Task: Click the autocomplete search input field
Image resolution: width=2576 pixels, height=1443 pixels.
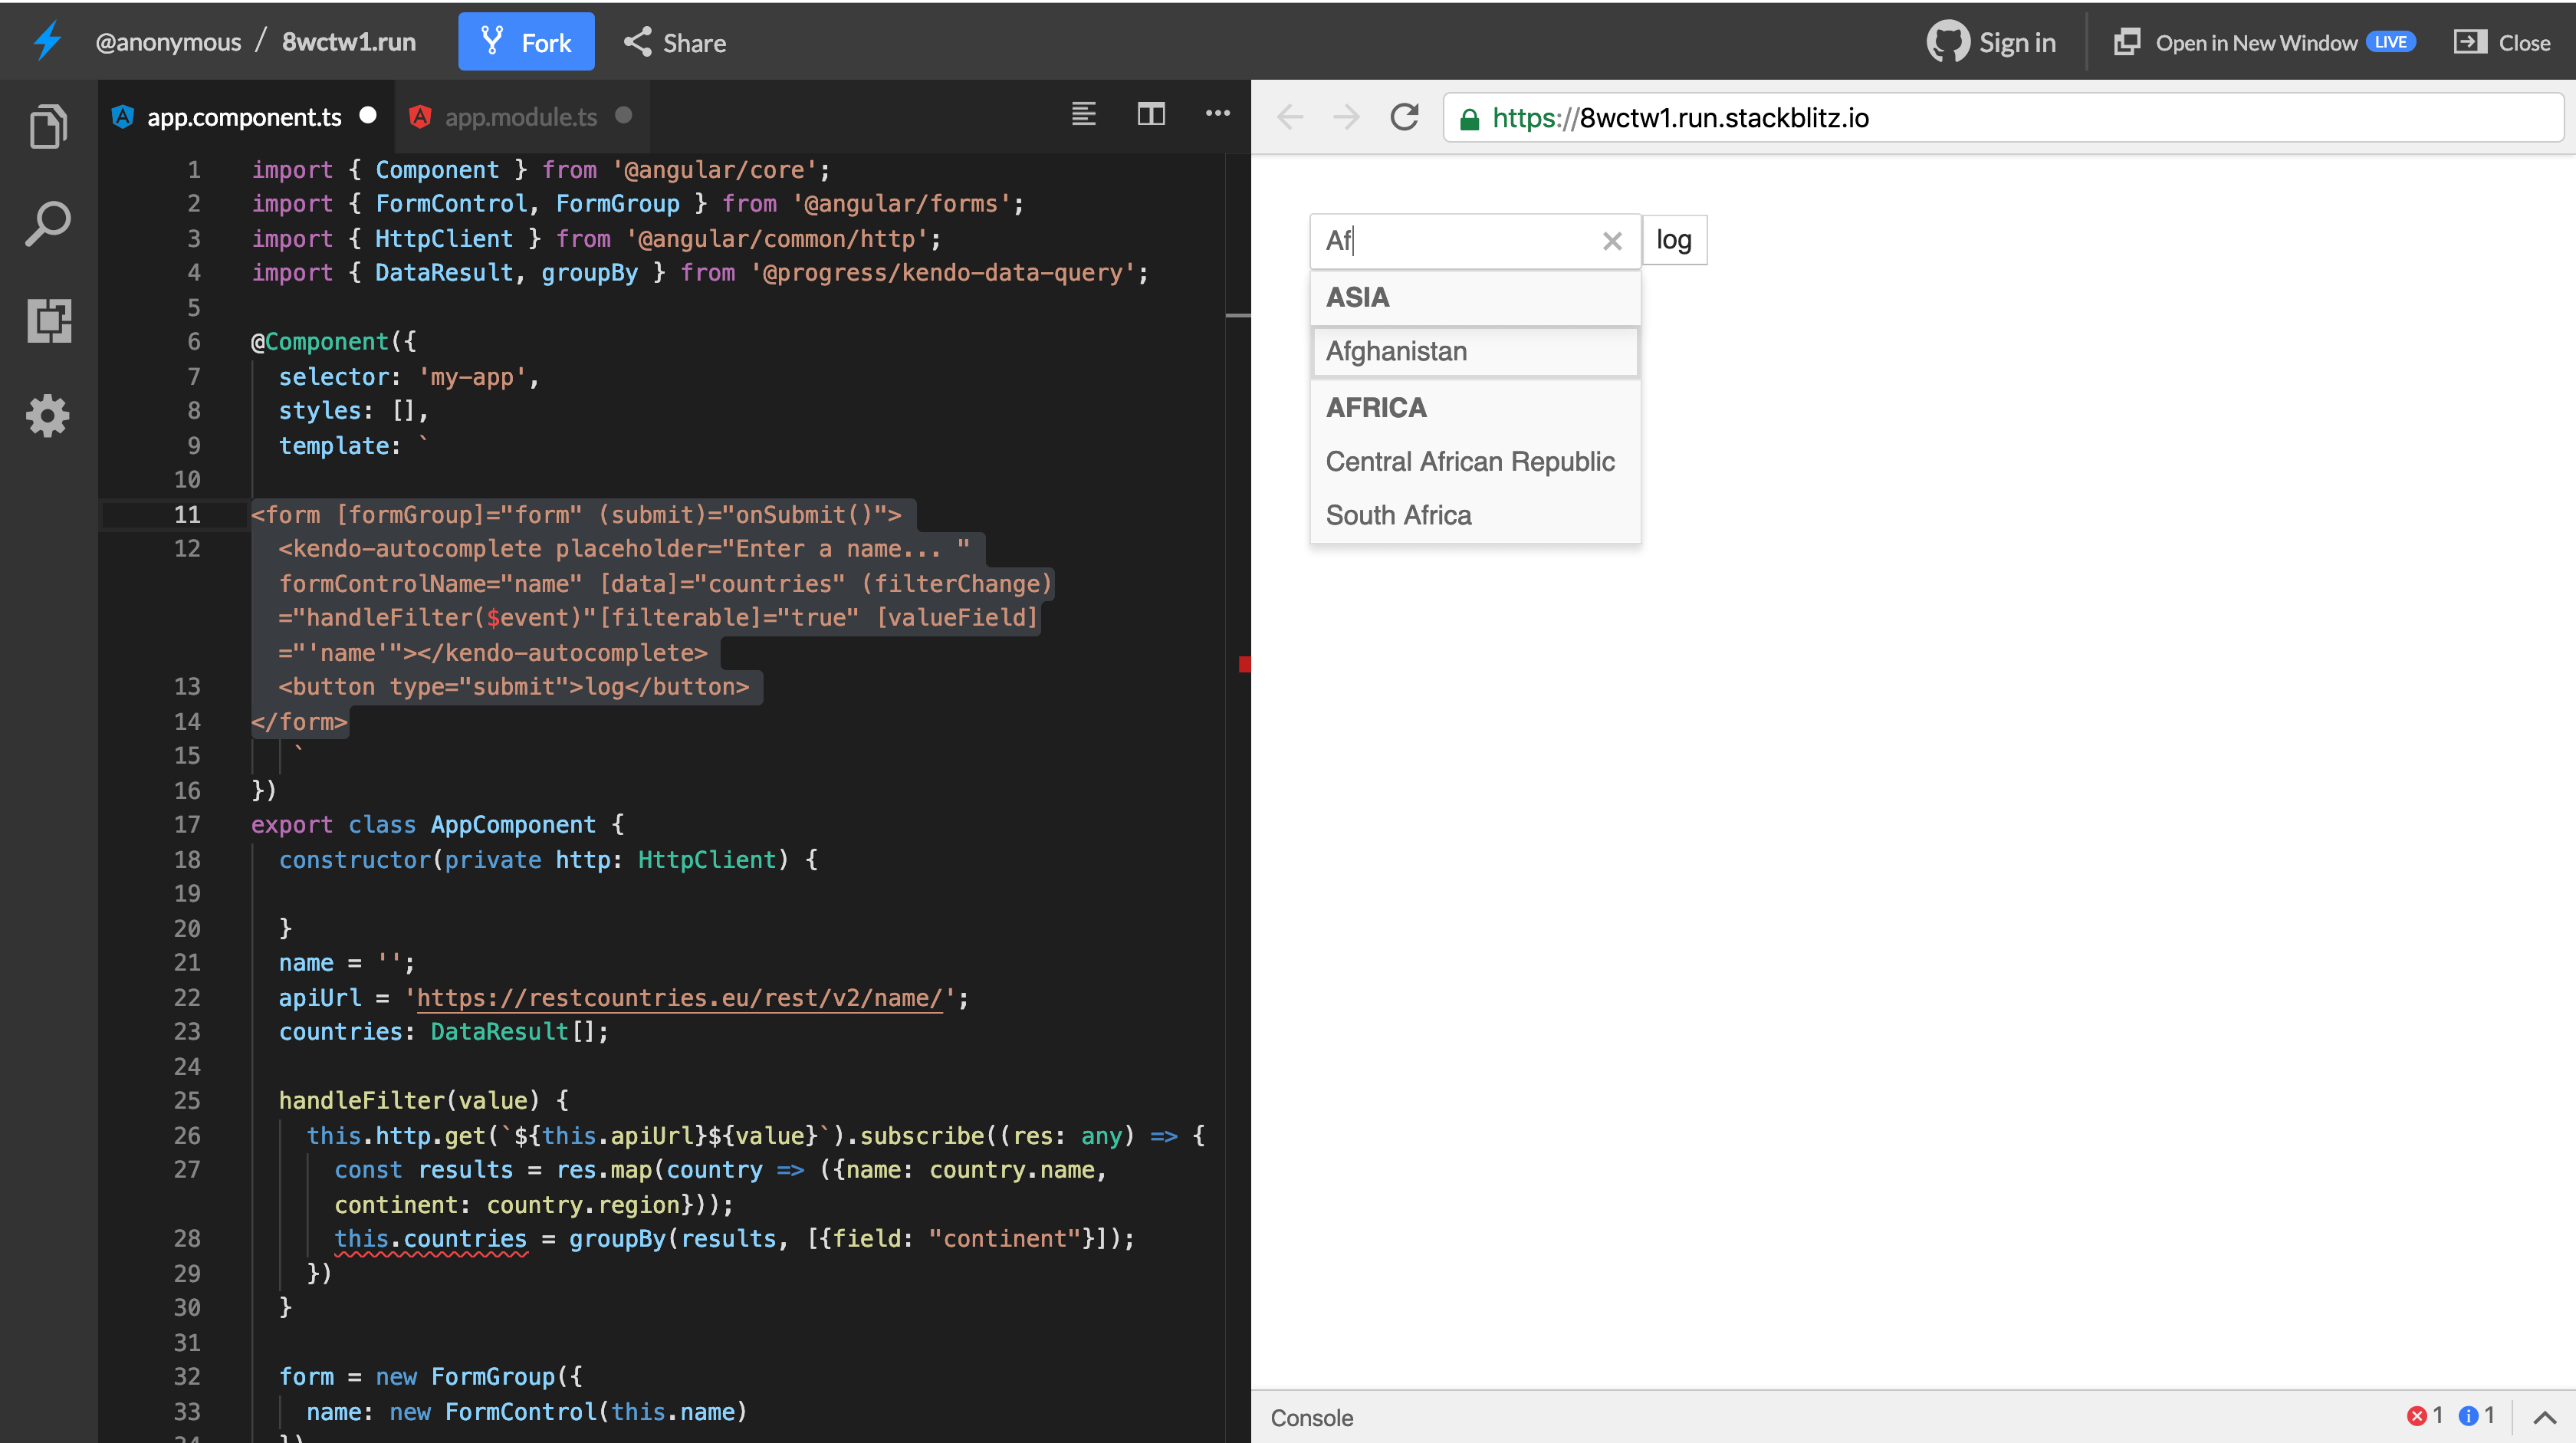Action: (1451, 238)
